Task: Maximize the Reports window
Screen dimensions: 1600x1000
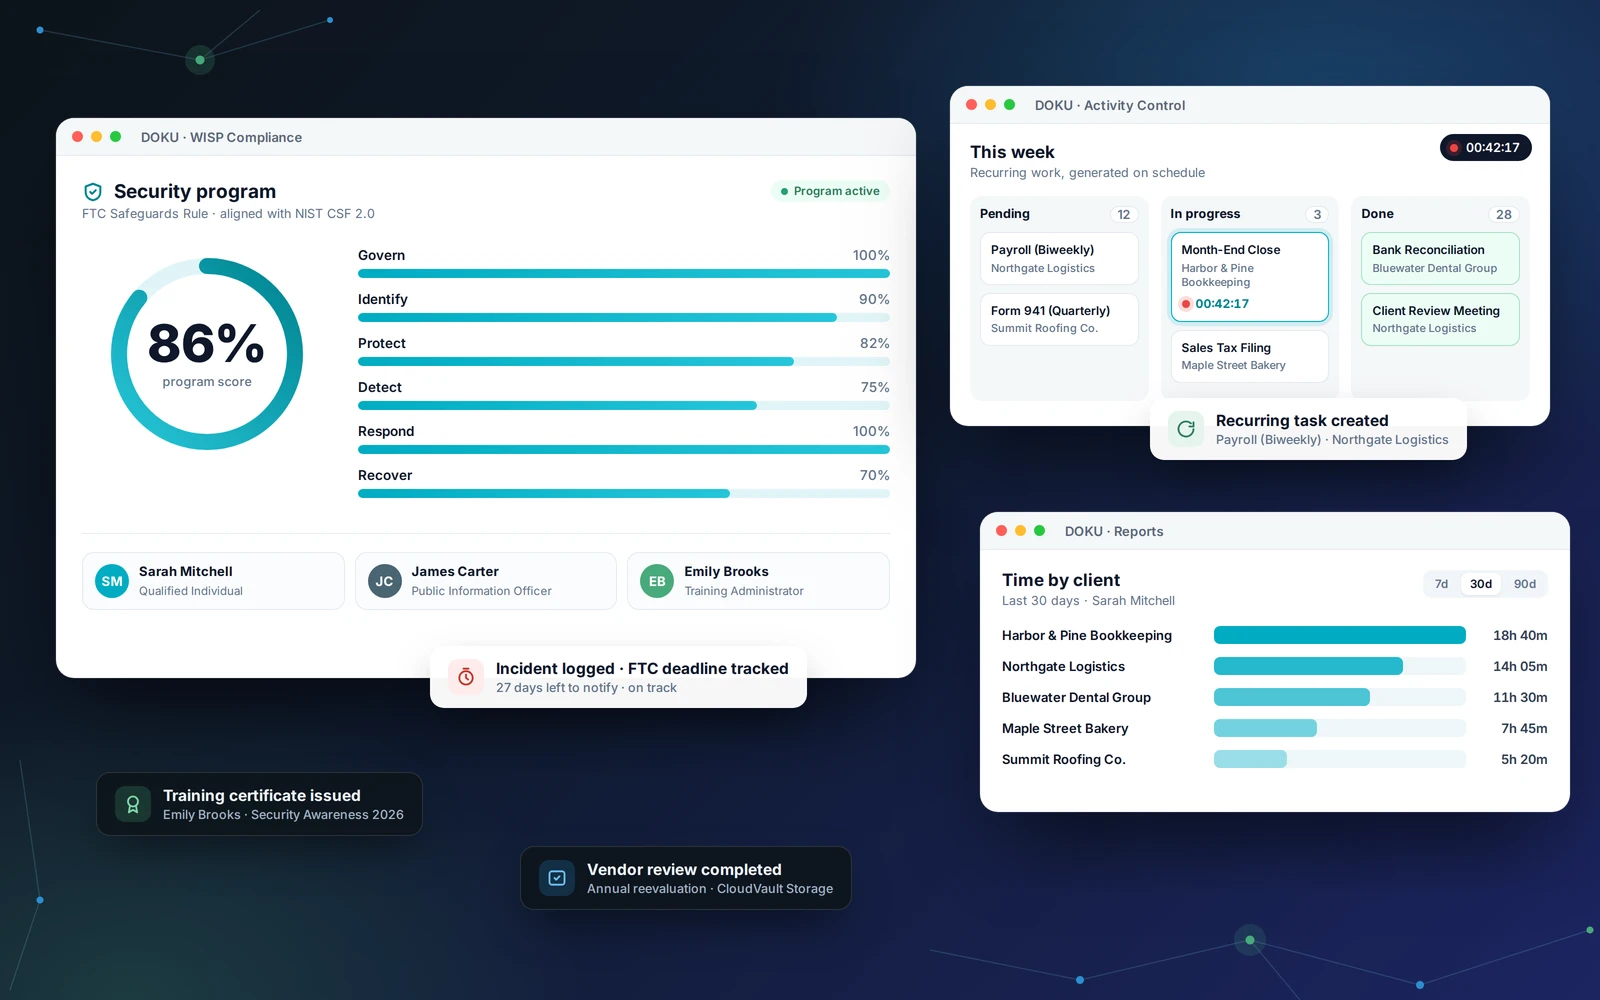Action: 1039,531
